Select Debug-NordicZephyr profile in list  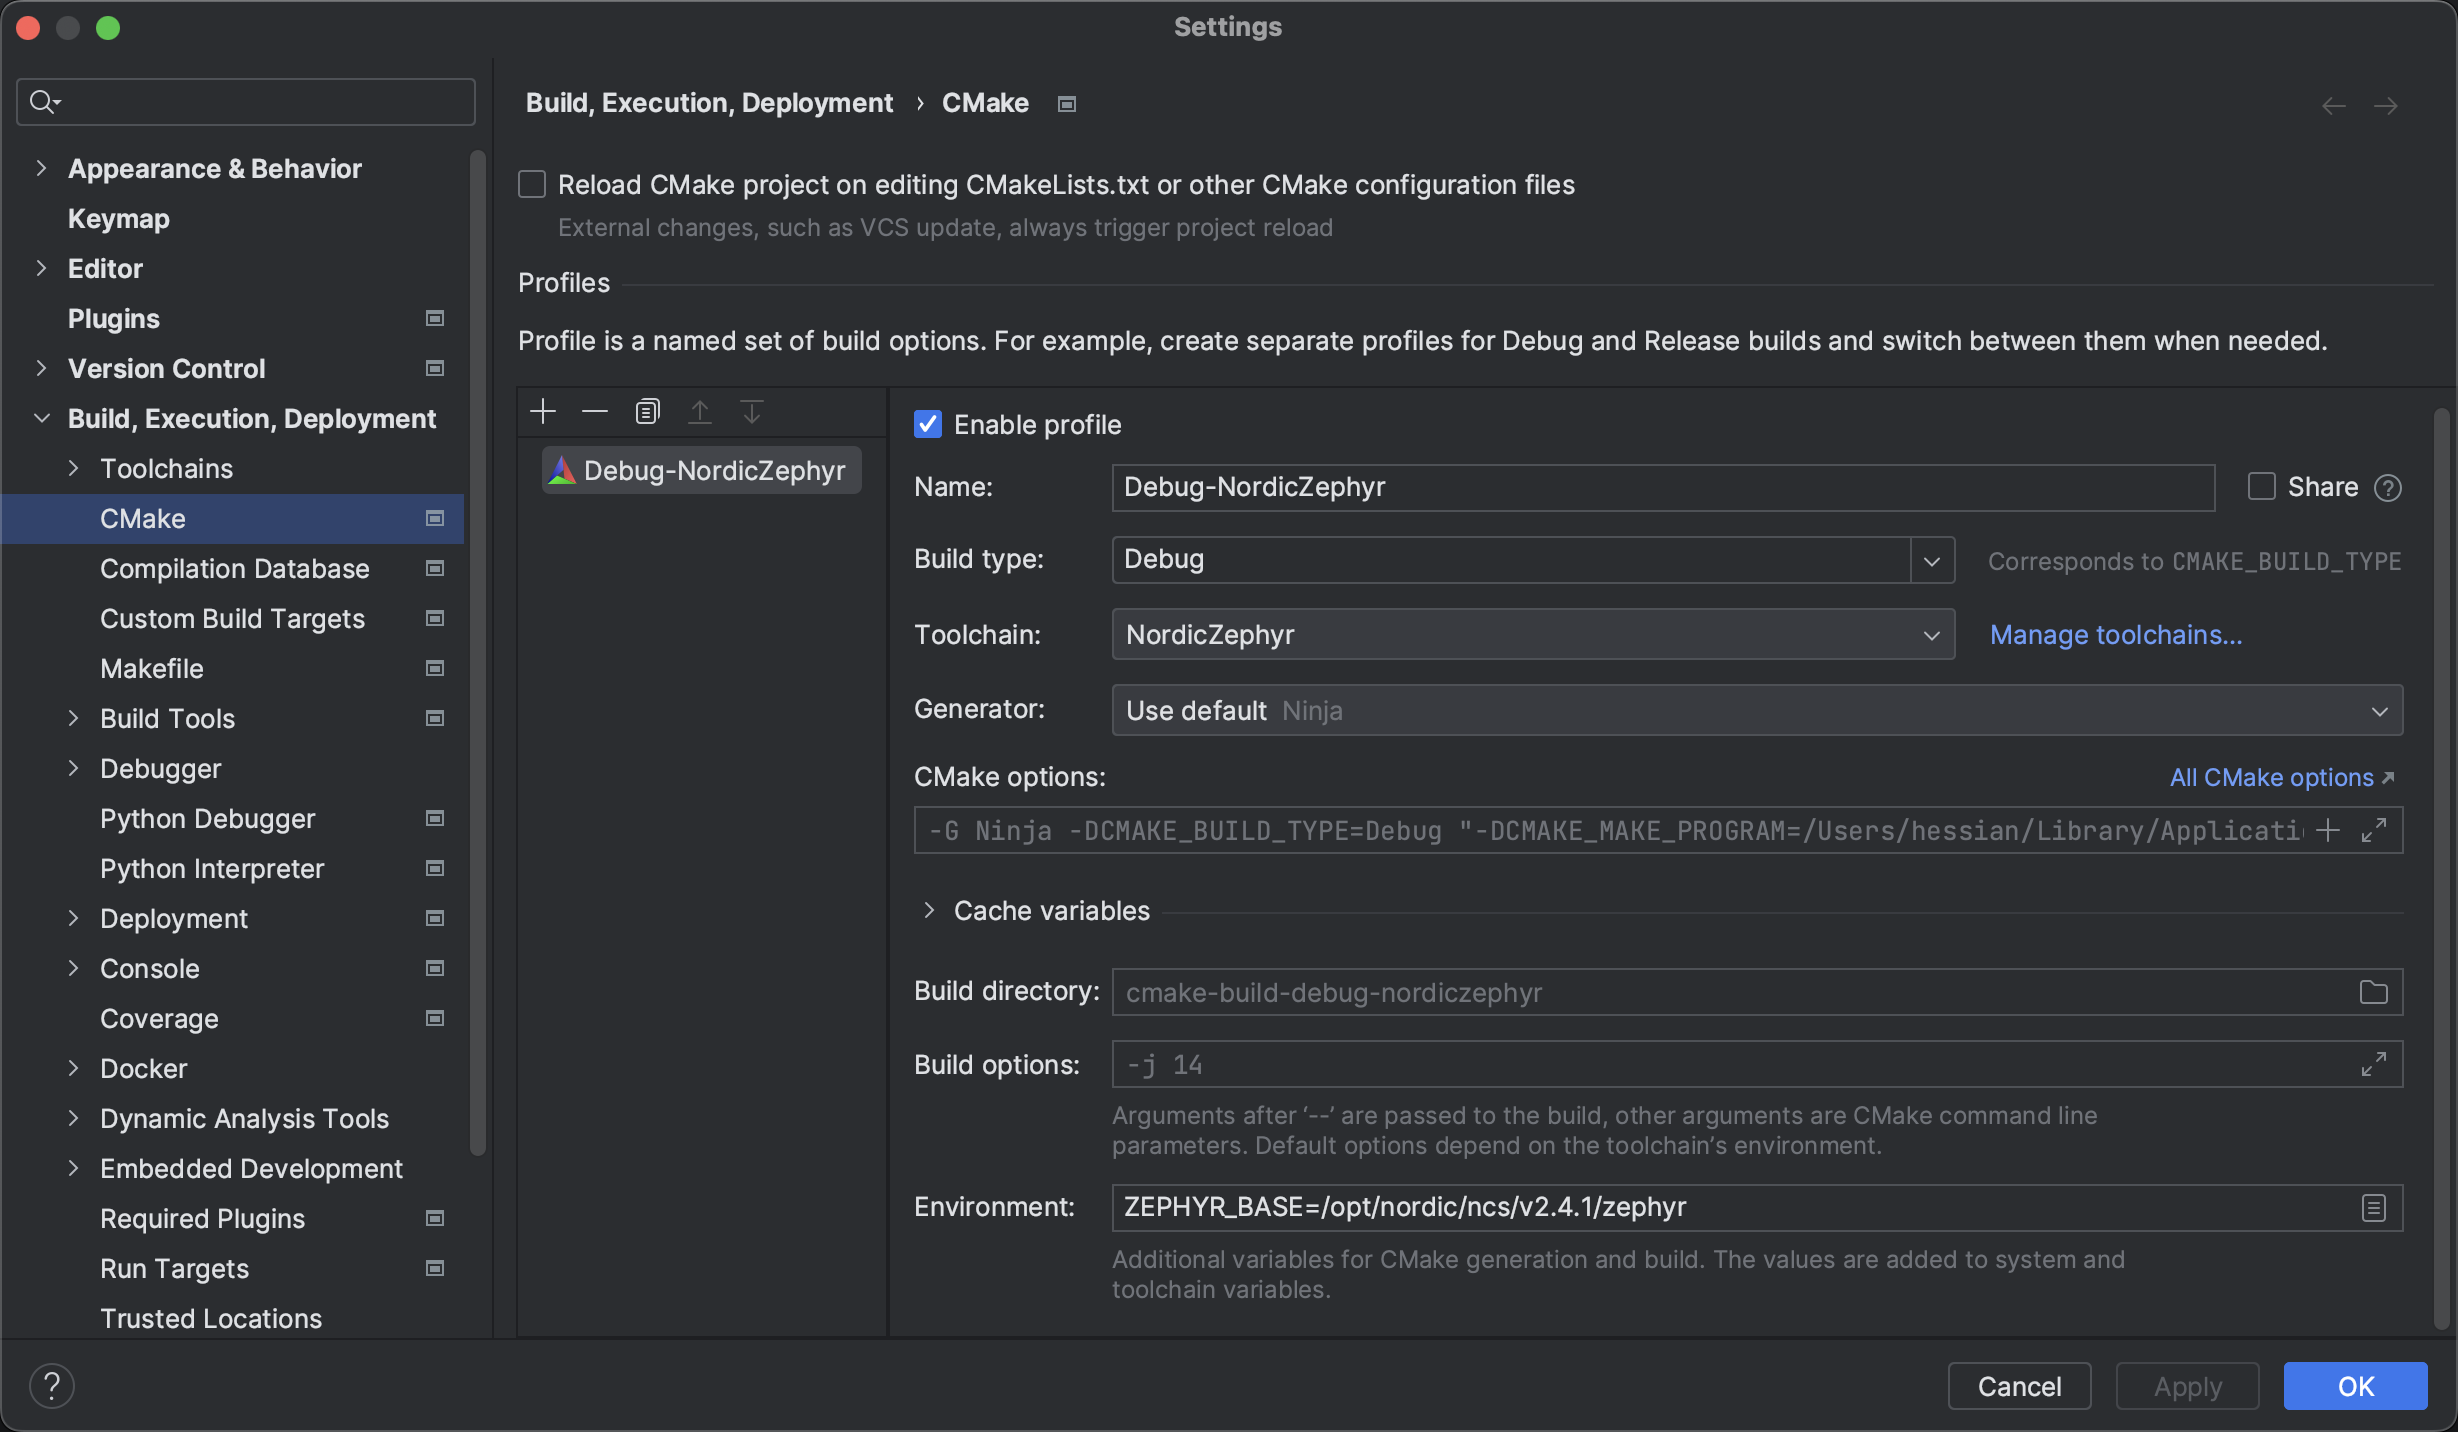coord(701,470)
